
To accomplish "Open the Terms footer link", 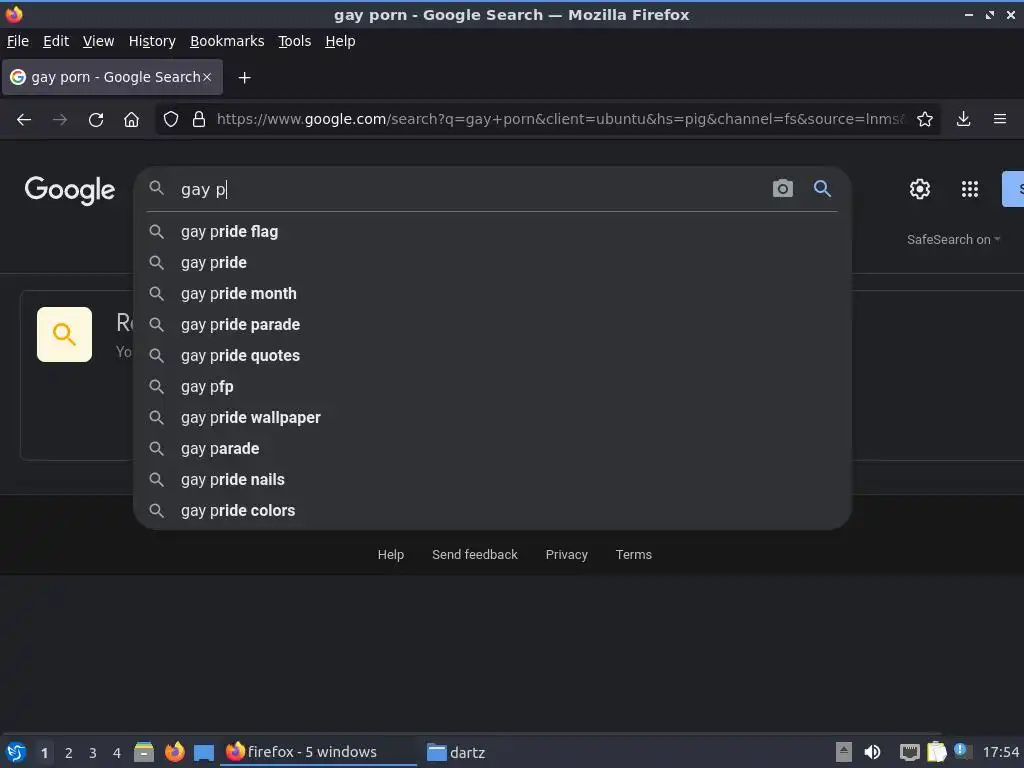I will click(633, 554).
